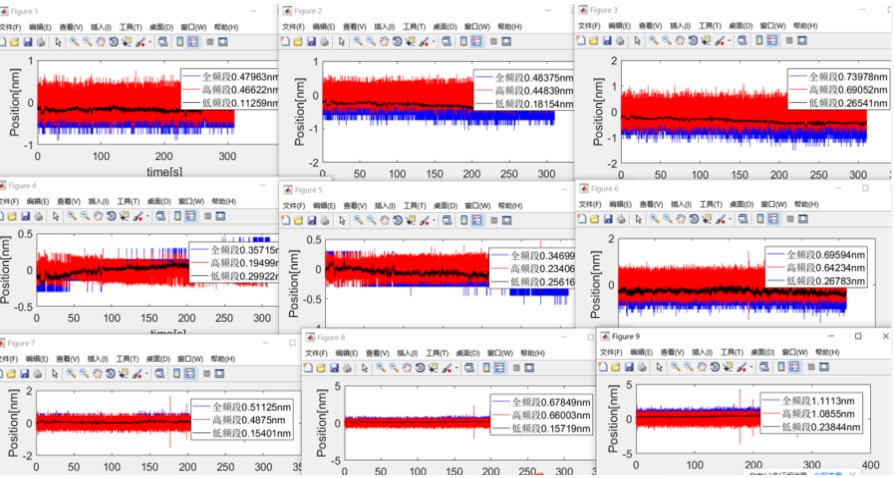Activate the Data Cursor tool in Figure 2

point(412,41)
